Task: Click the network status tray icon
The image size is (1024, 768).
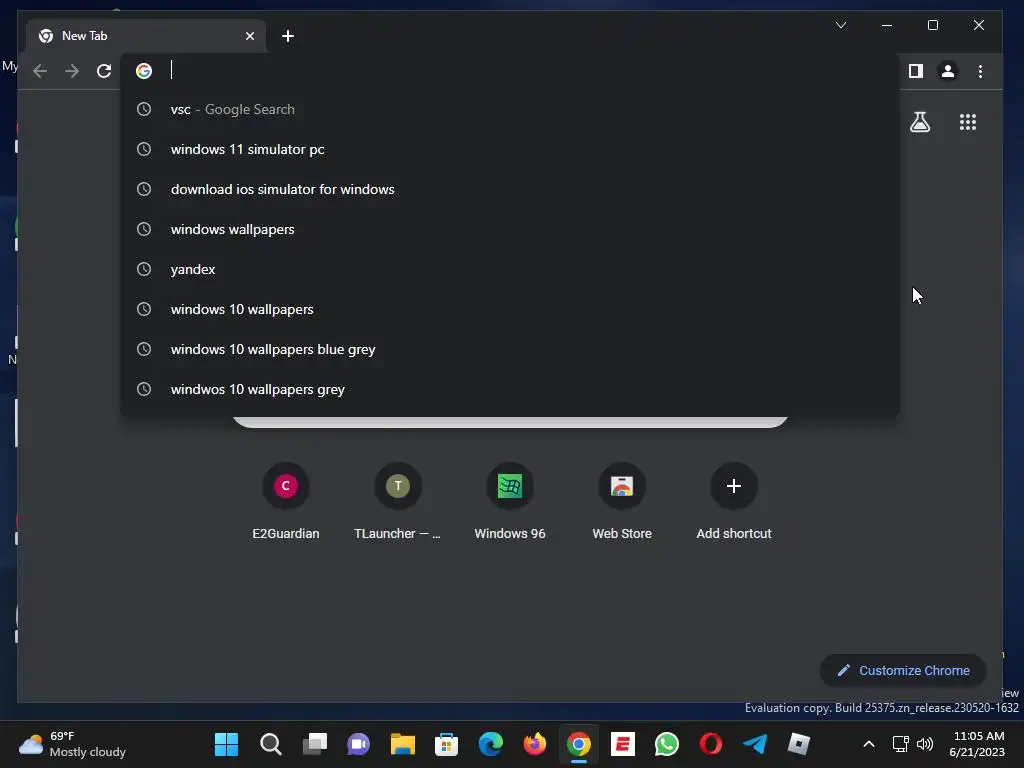Action: [x=901, y=744]
